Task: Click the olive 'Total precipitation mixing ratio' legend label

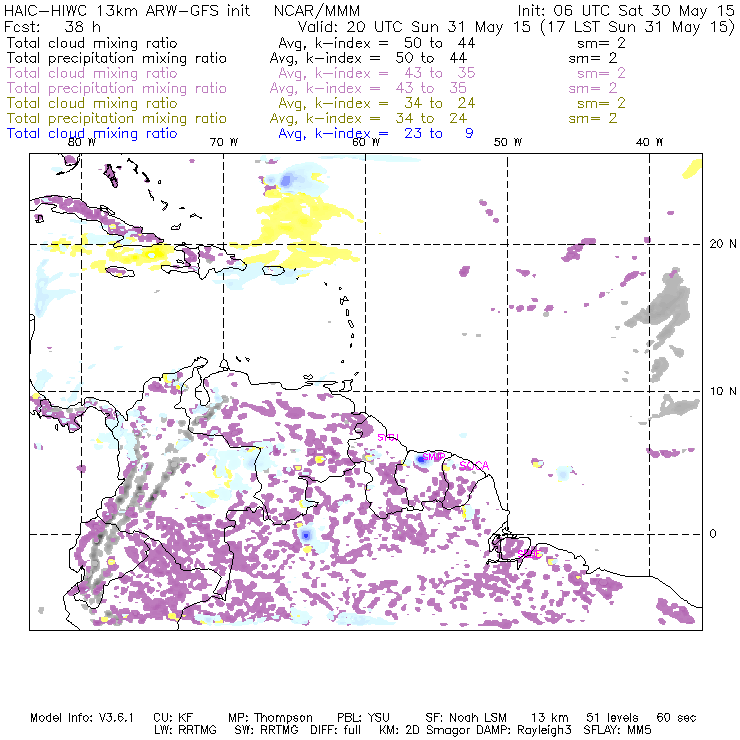Action: point(117,119)
